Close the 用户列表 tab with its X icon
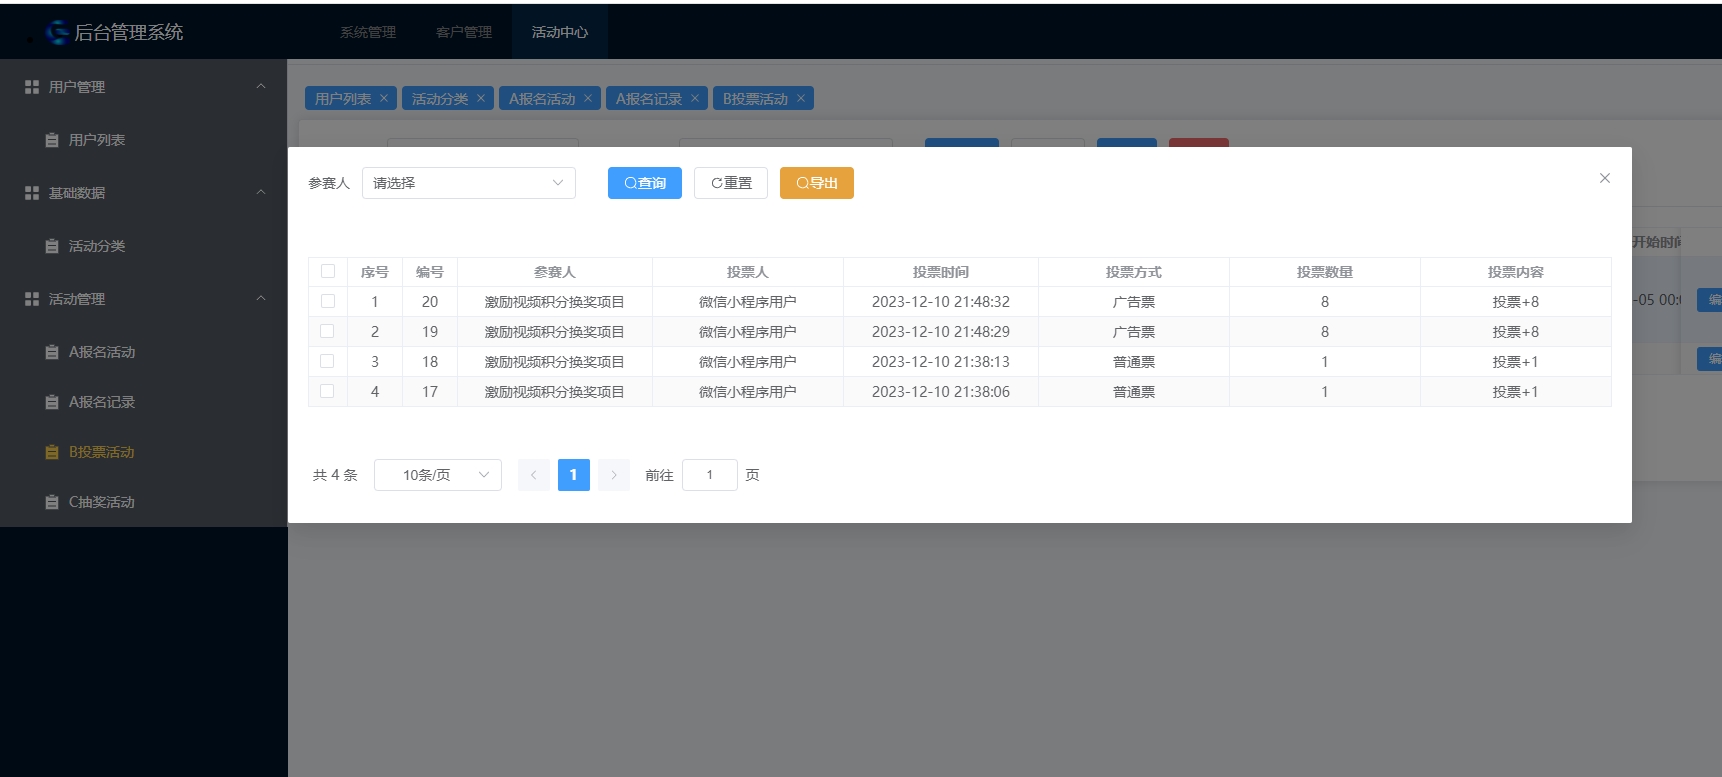The width and height of the screenshot is (1722, 777). point(384,98)
